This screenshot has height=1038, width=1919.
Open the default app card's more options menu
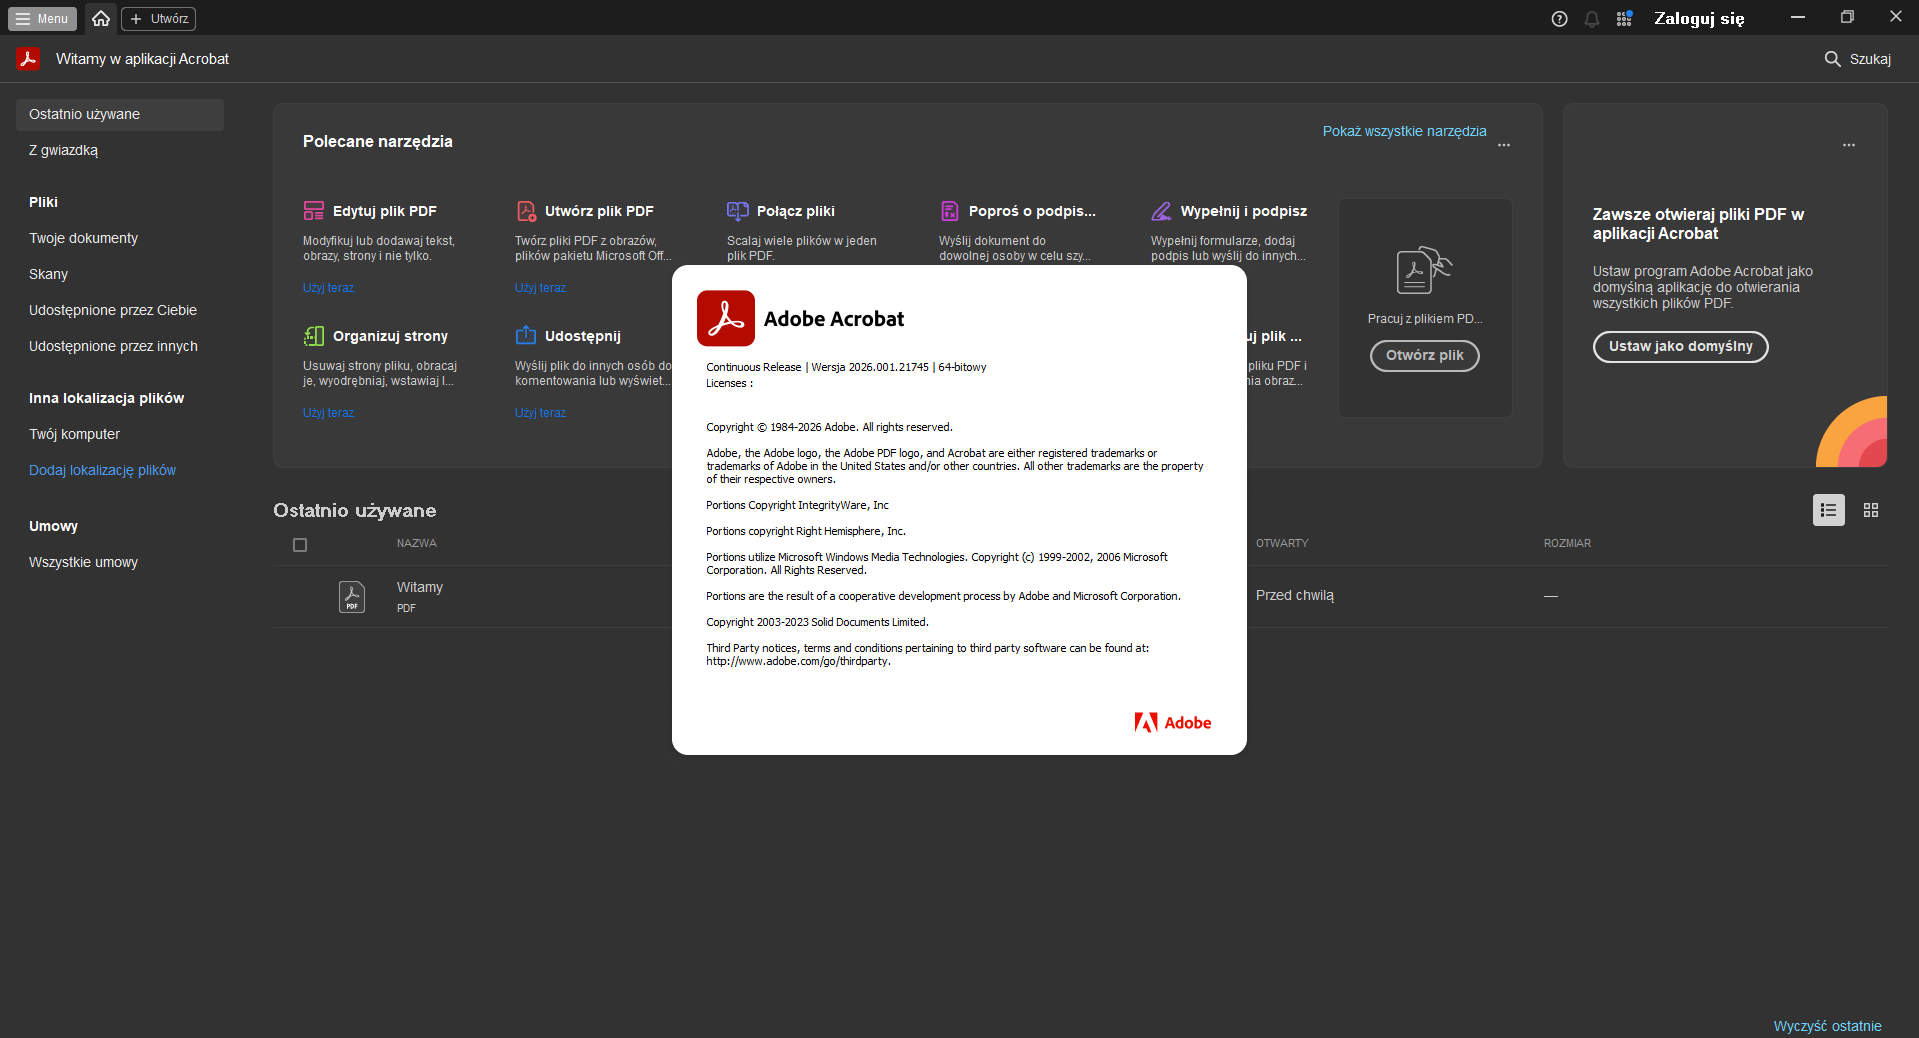click(x=1849, y=145)
